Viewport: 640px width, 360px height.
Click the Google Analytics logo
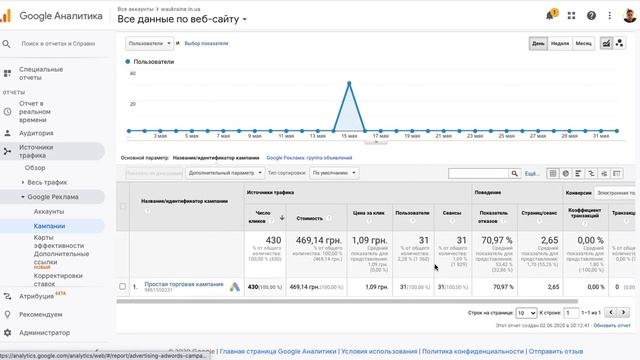coord(6,16)
